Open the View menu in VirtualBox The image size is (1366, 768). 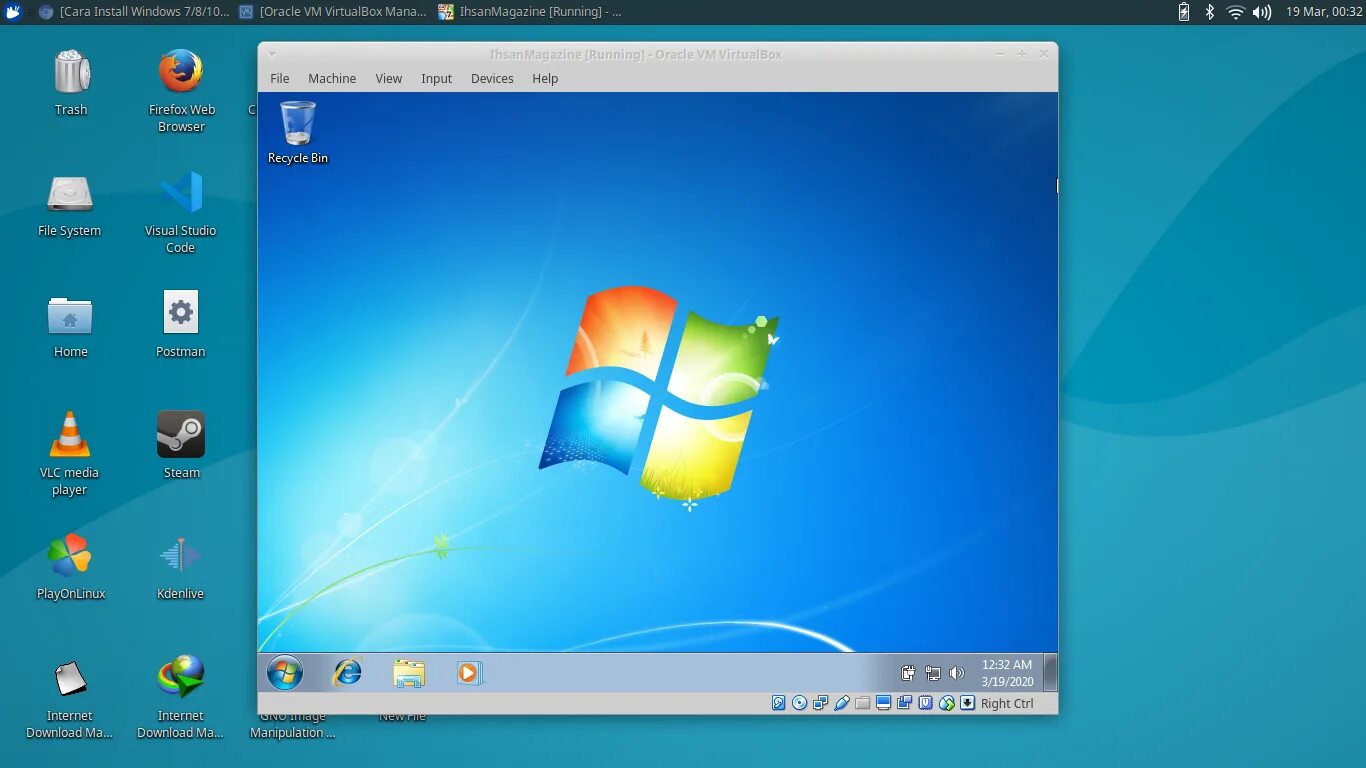point(389,78)
